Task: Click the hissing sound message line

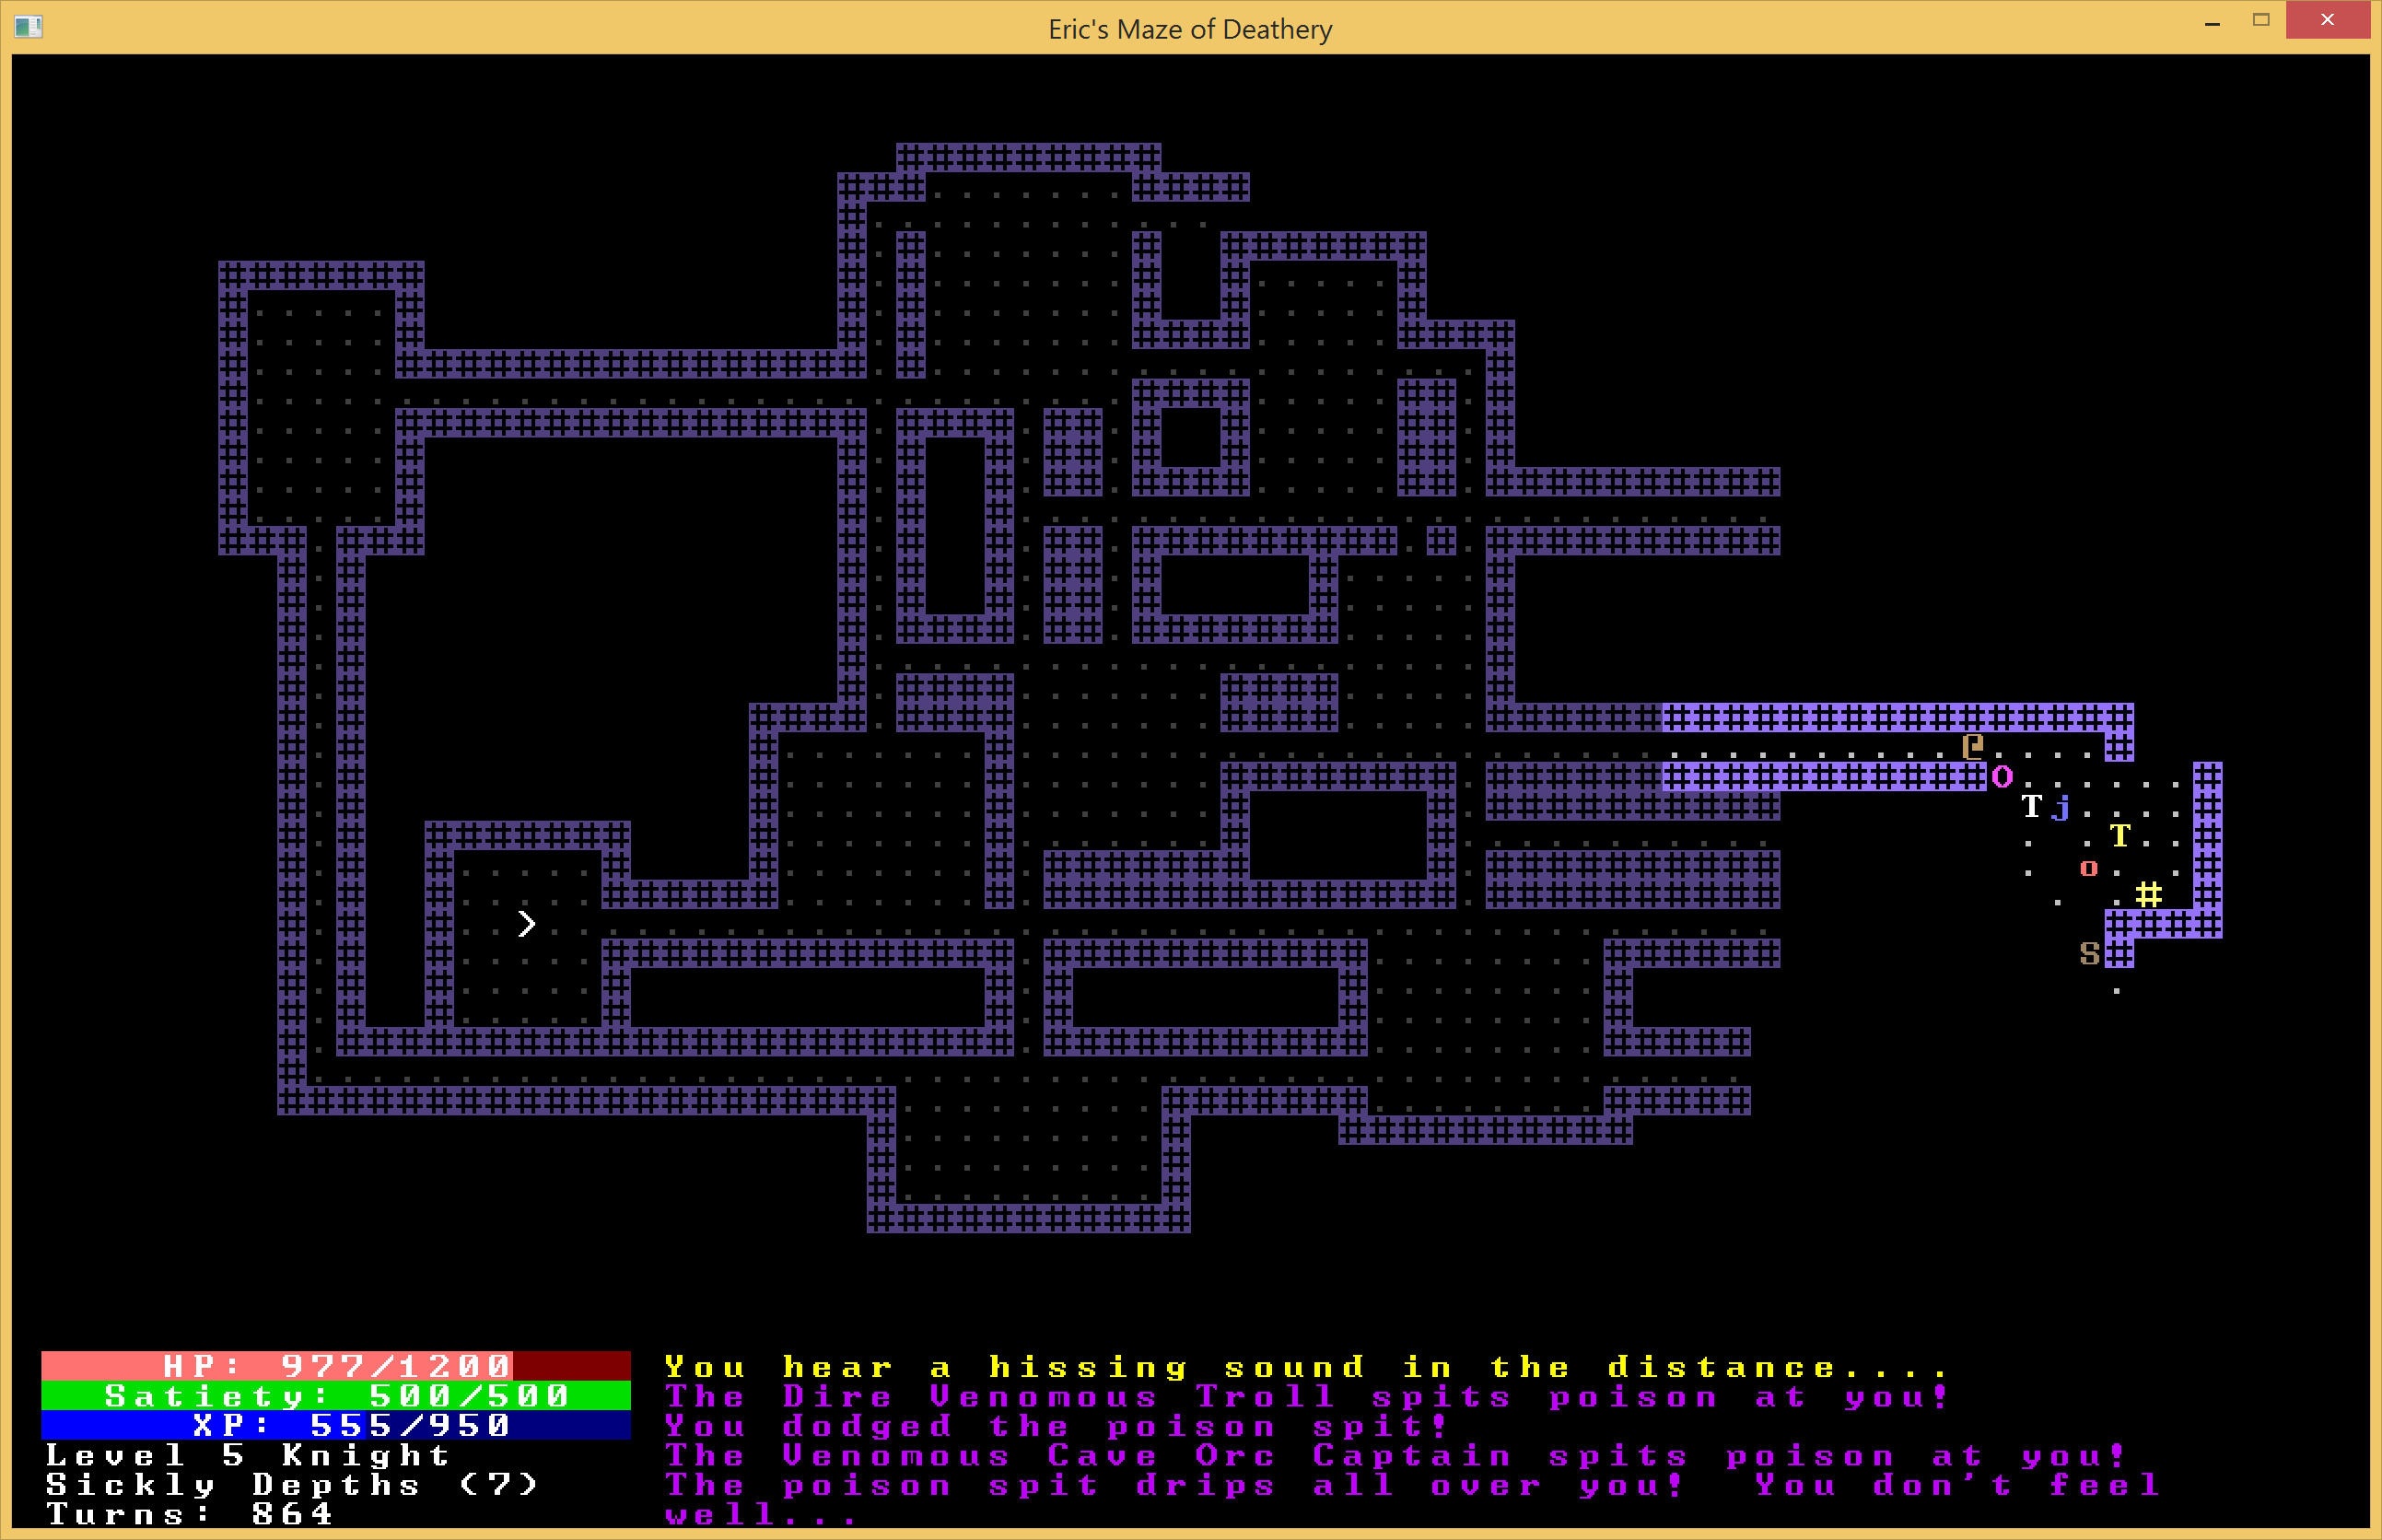Action: 1305,1366
